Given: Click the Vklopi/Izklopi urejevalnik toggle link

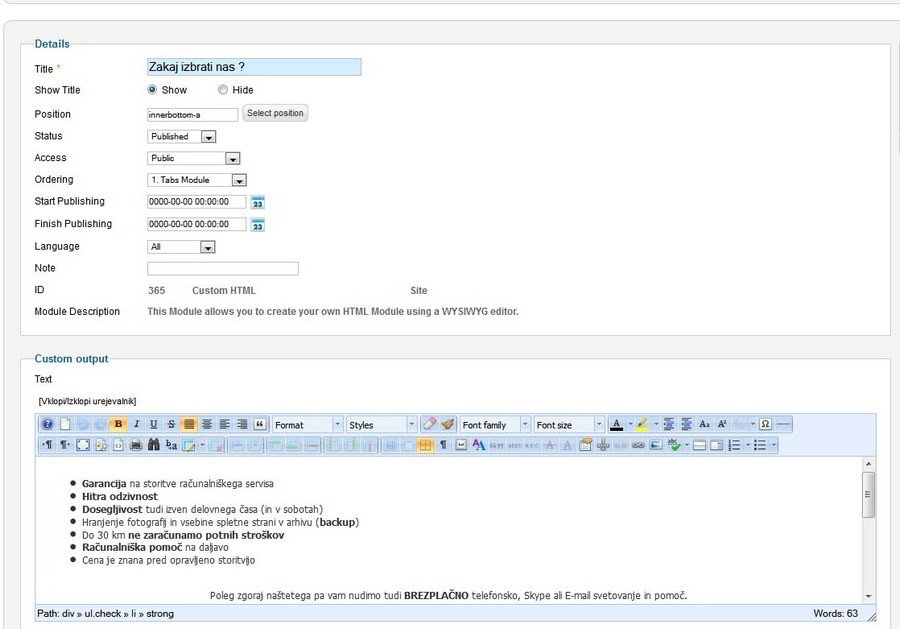Looking at the screenshot, I should pos(87,401).
